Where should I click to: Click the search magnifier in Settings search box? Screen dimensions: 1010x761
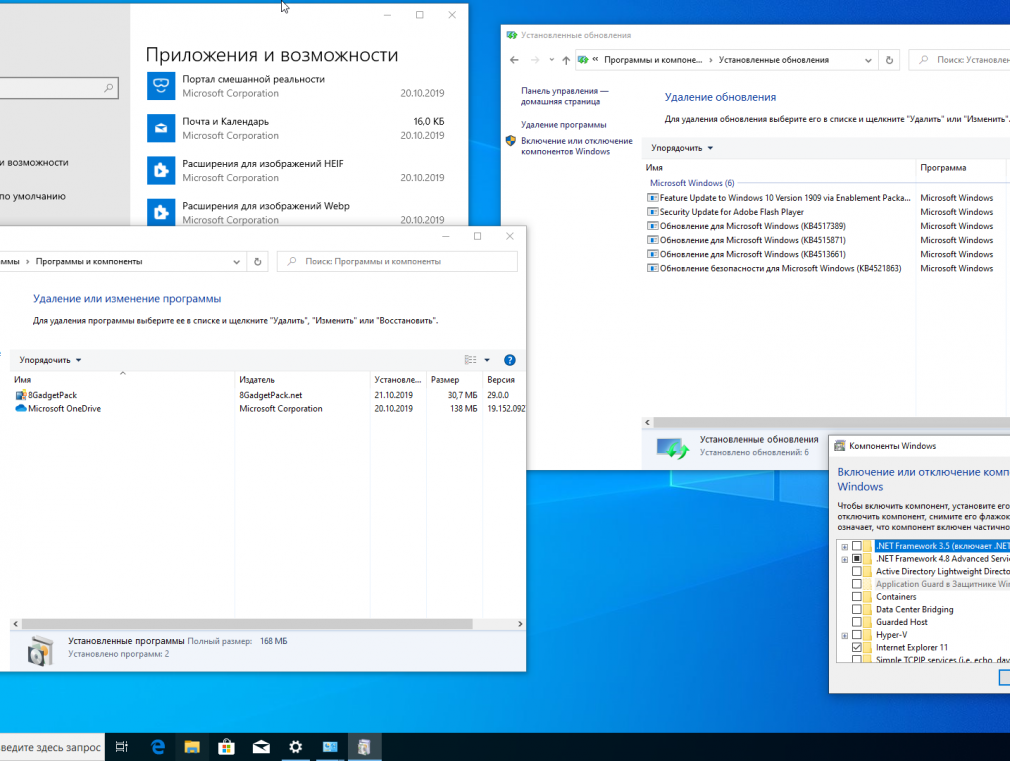pyautogui.click(x=109, y=88)
